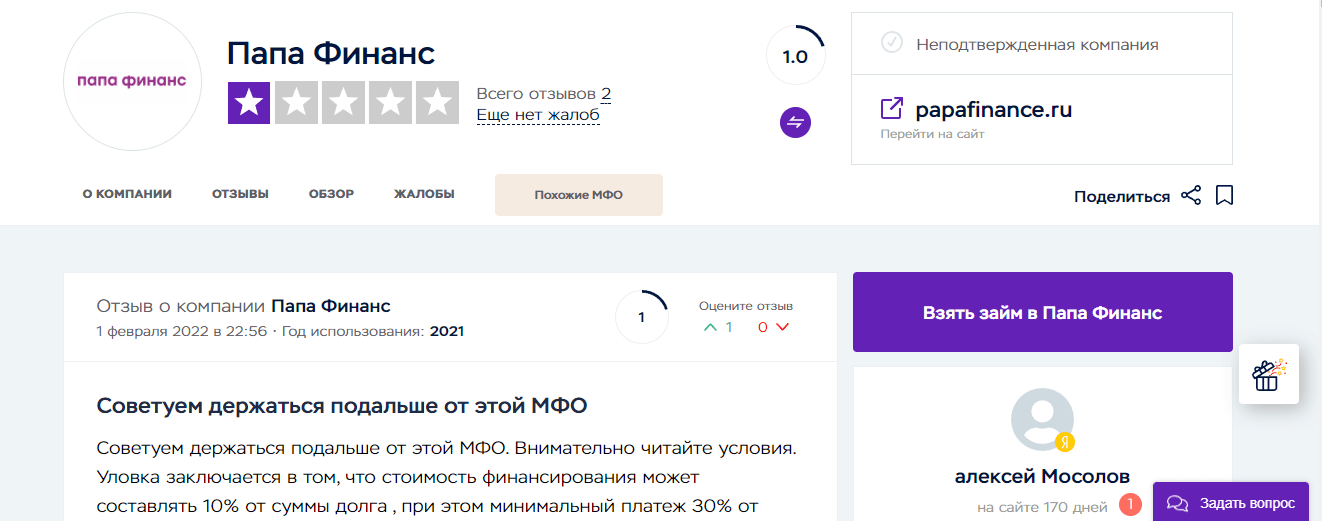Click the 'Поделиться' share label
Screen dimensions: 1322x521
tap(1122, 196)
